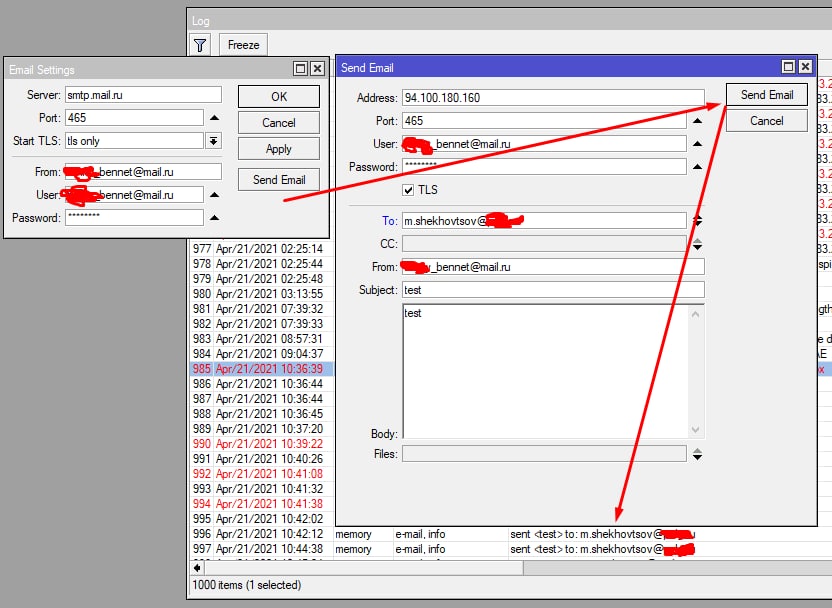Focus the Subject field containing test
This screenshot has width=832, height=608.
click(553, 290)
